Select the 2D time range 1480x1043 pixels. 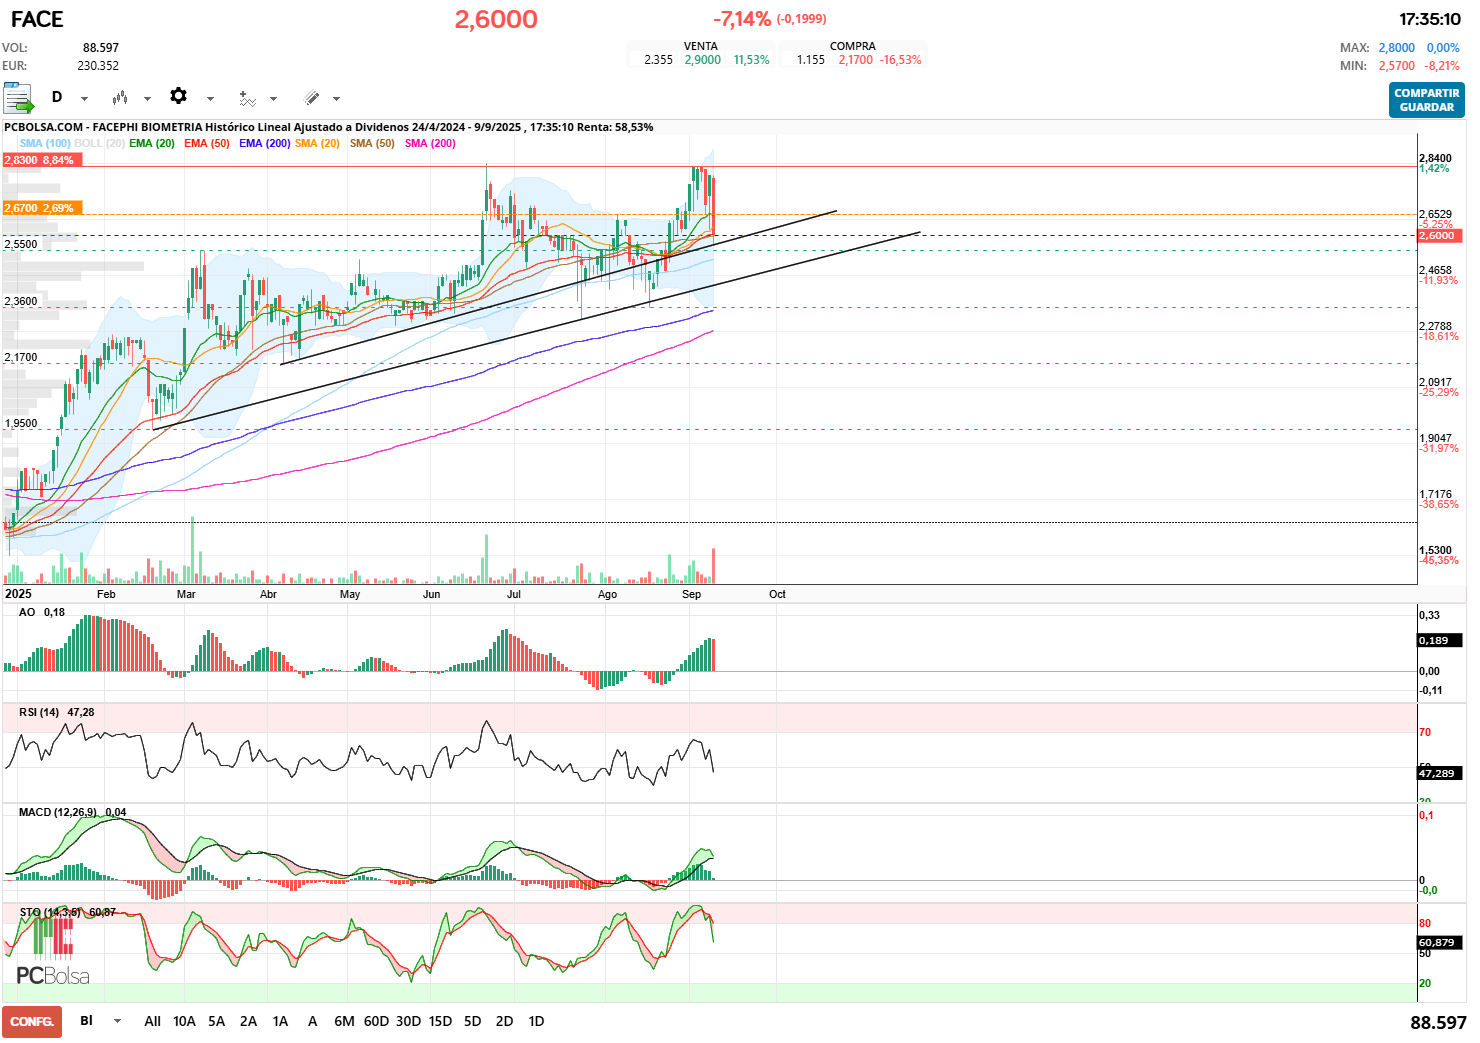pos(504,1021)
